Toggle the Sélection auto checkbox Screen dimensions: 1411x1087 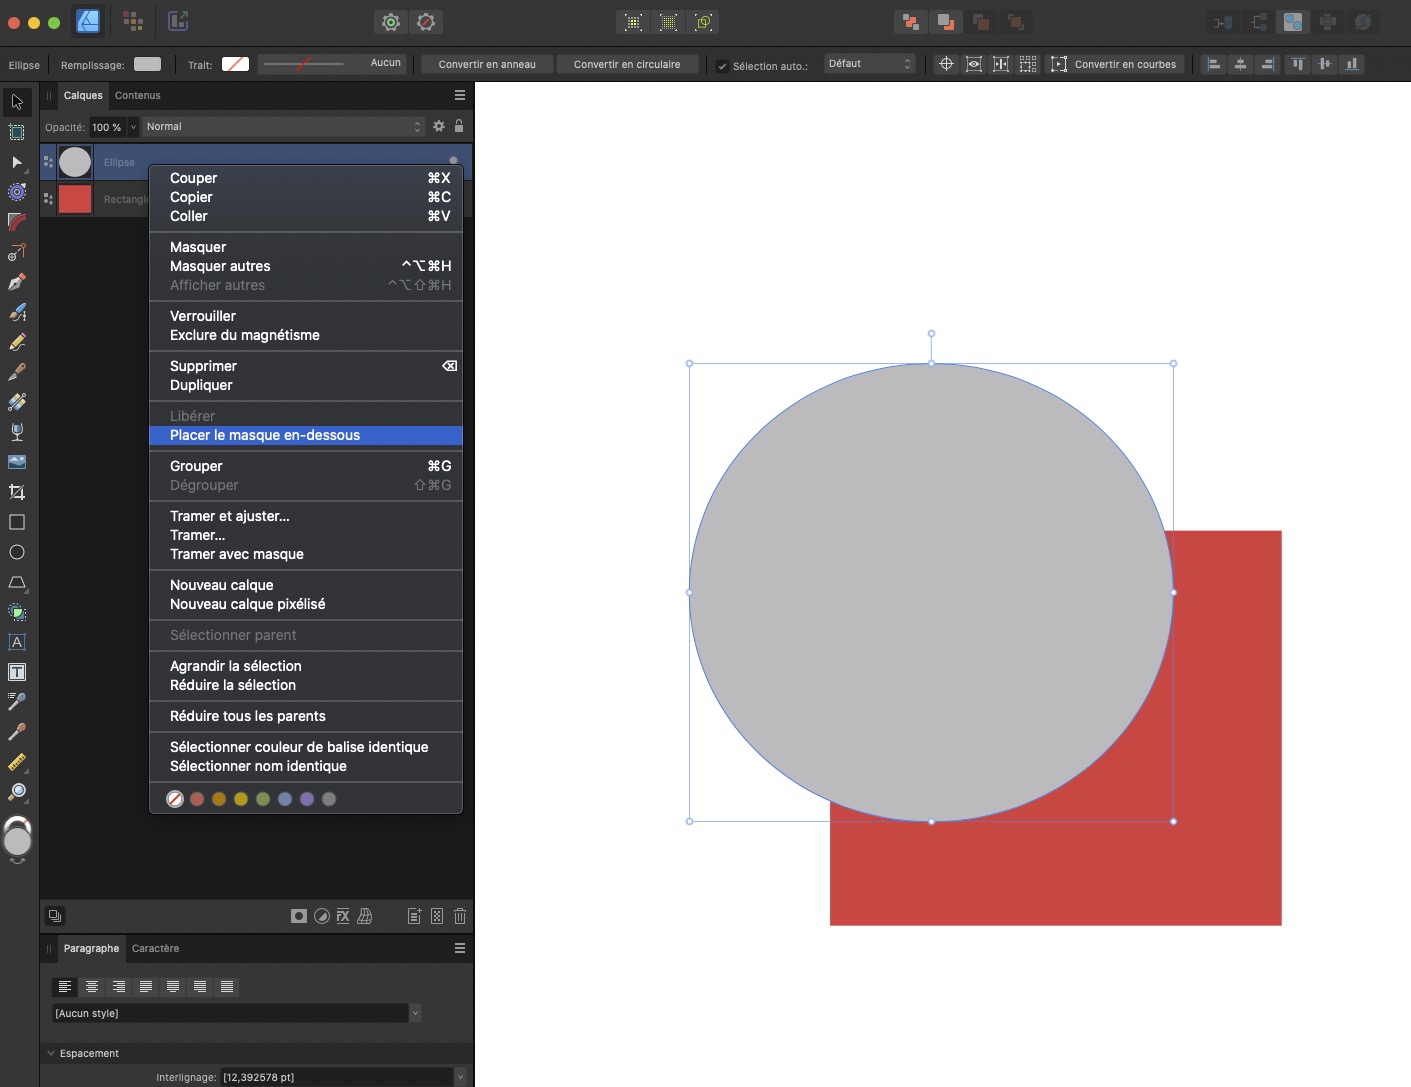point(722,66)
